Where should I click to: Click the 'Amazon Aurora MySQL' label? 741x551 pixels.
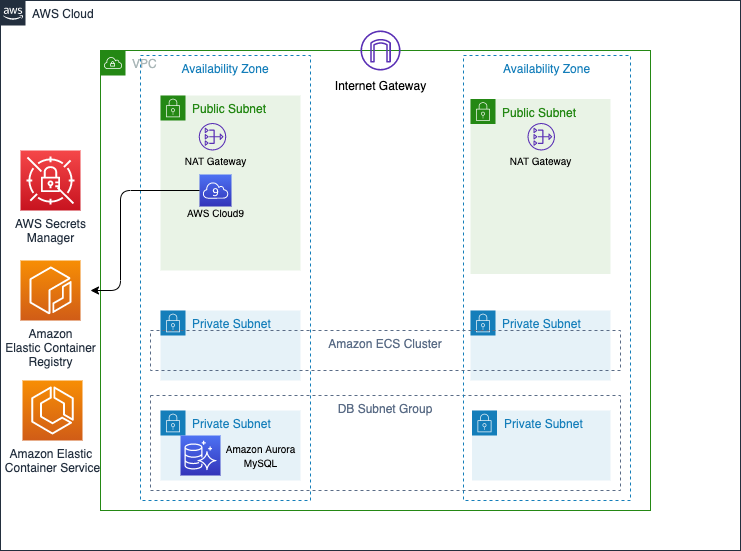(260, 456)
